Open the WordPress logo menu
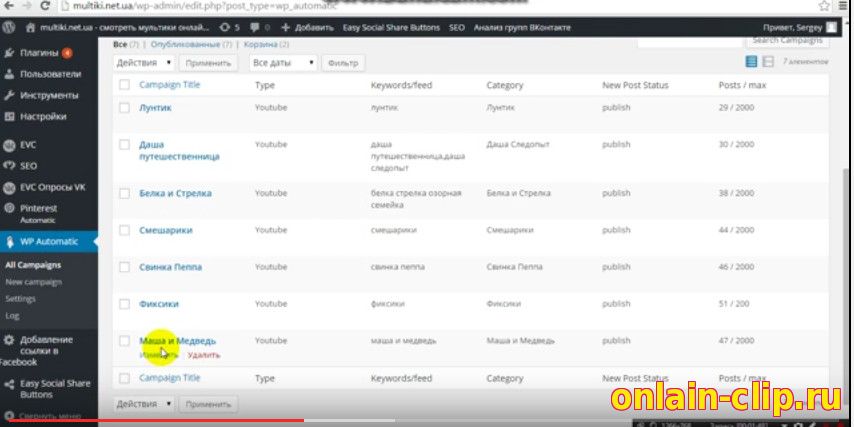This screenshot has width=854, height=427. pos(9,27)
